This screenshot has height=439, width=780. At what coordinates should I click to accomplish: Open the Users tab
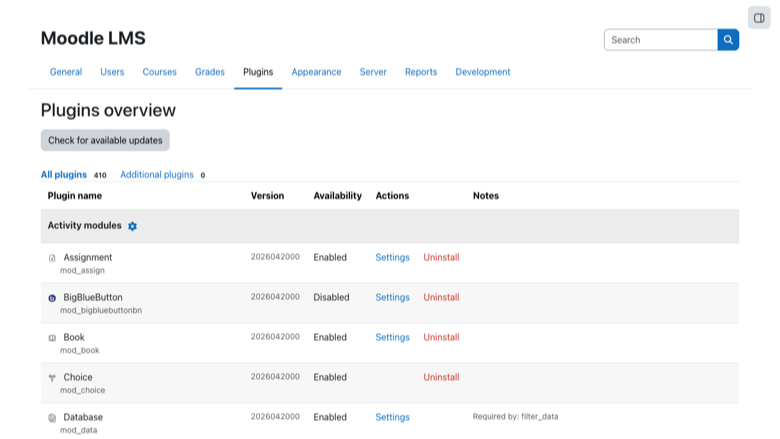point(112,72)
